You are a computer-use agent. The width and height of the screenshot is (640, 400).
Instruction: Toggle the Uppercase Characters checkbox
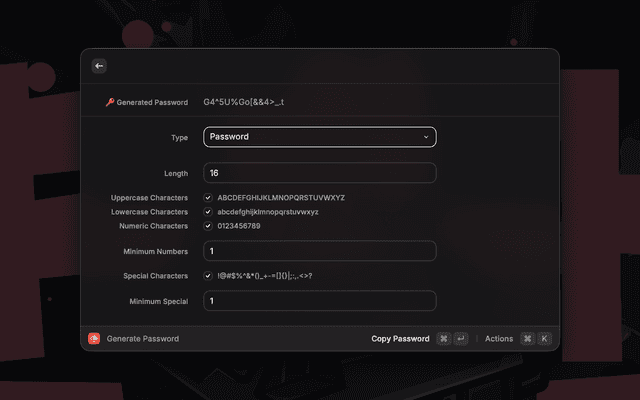208,198
